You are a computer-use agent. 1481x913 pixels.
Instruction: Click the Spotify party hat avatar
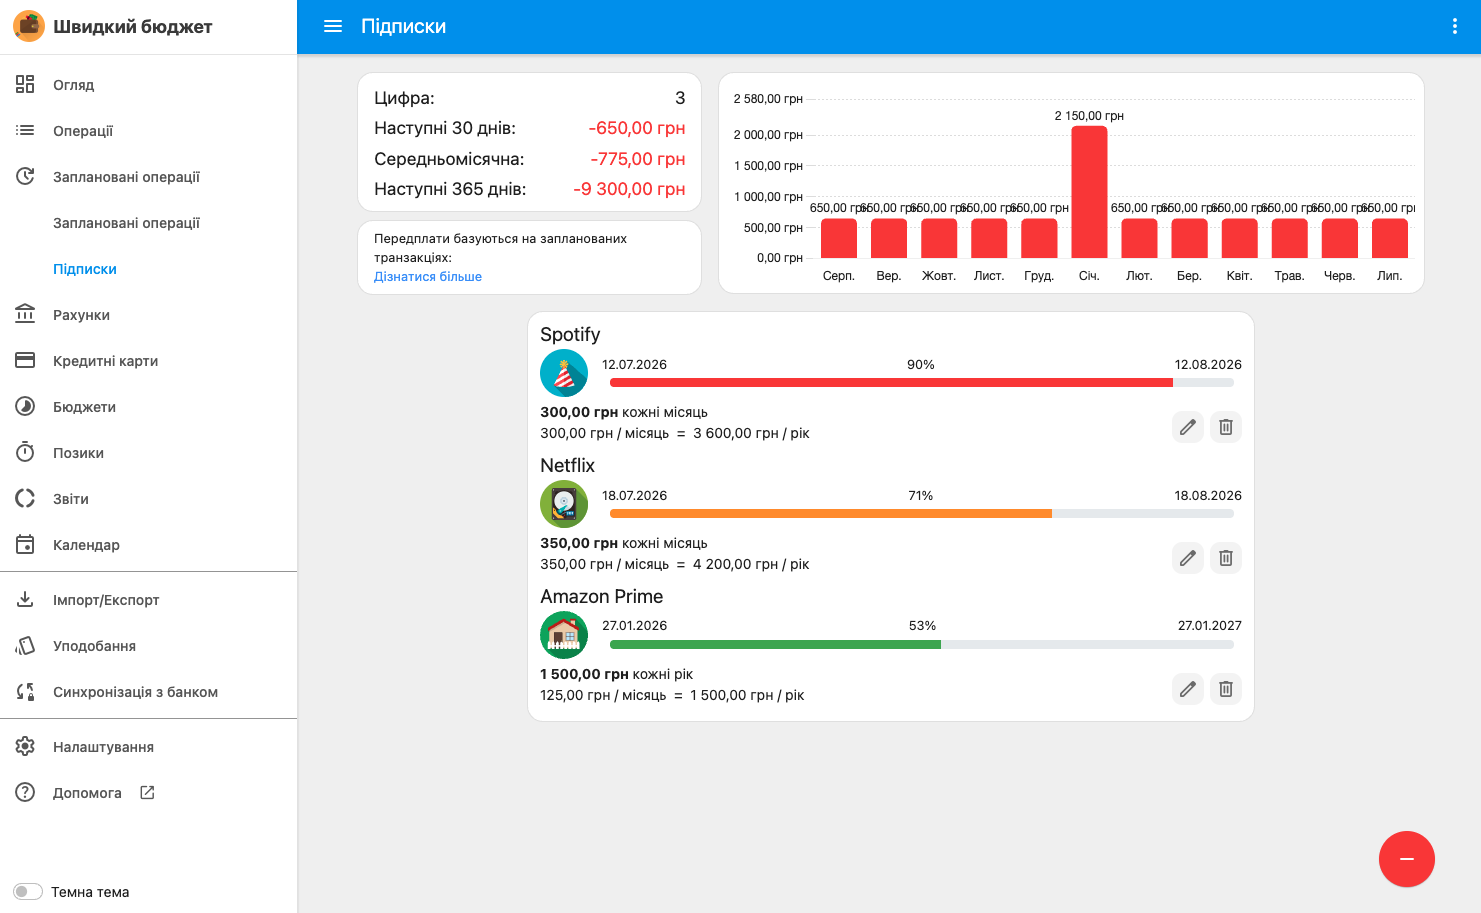point(564,373)
